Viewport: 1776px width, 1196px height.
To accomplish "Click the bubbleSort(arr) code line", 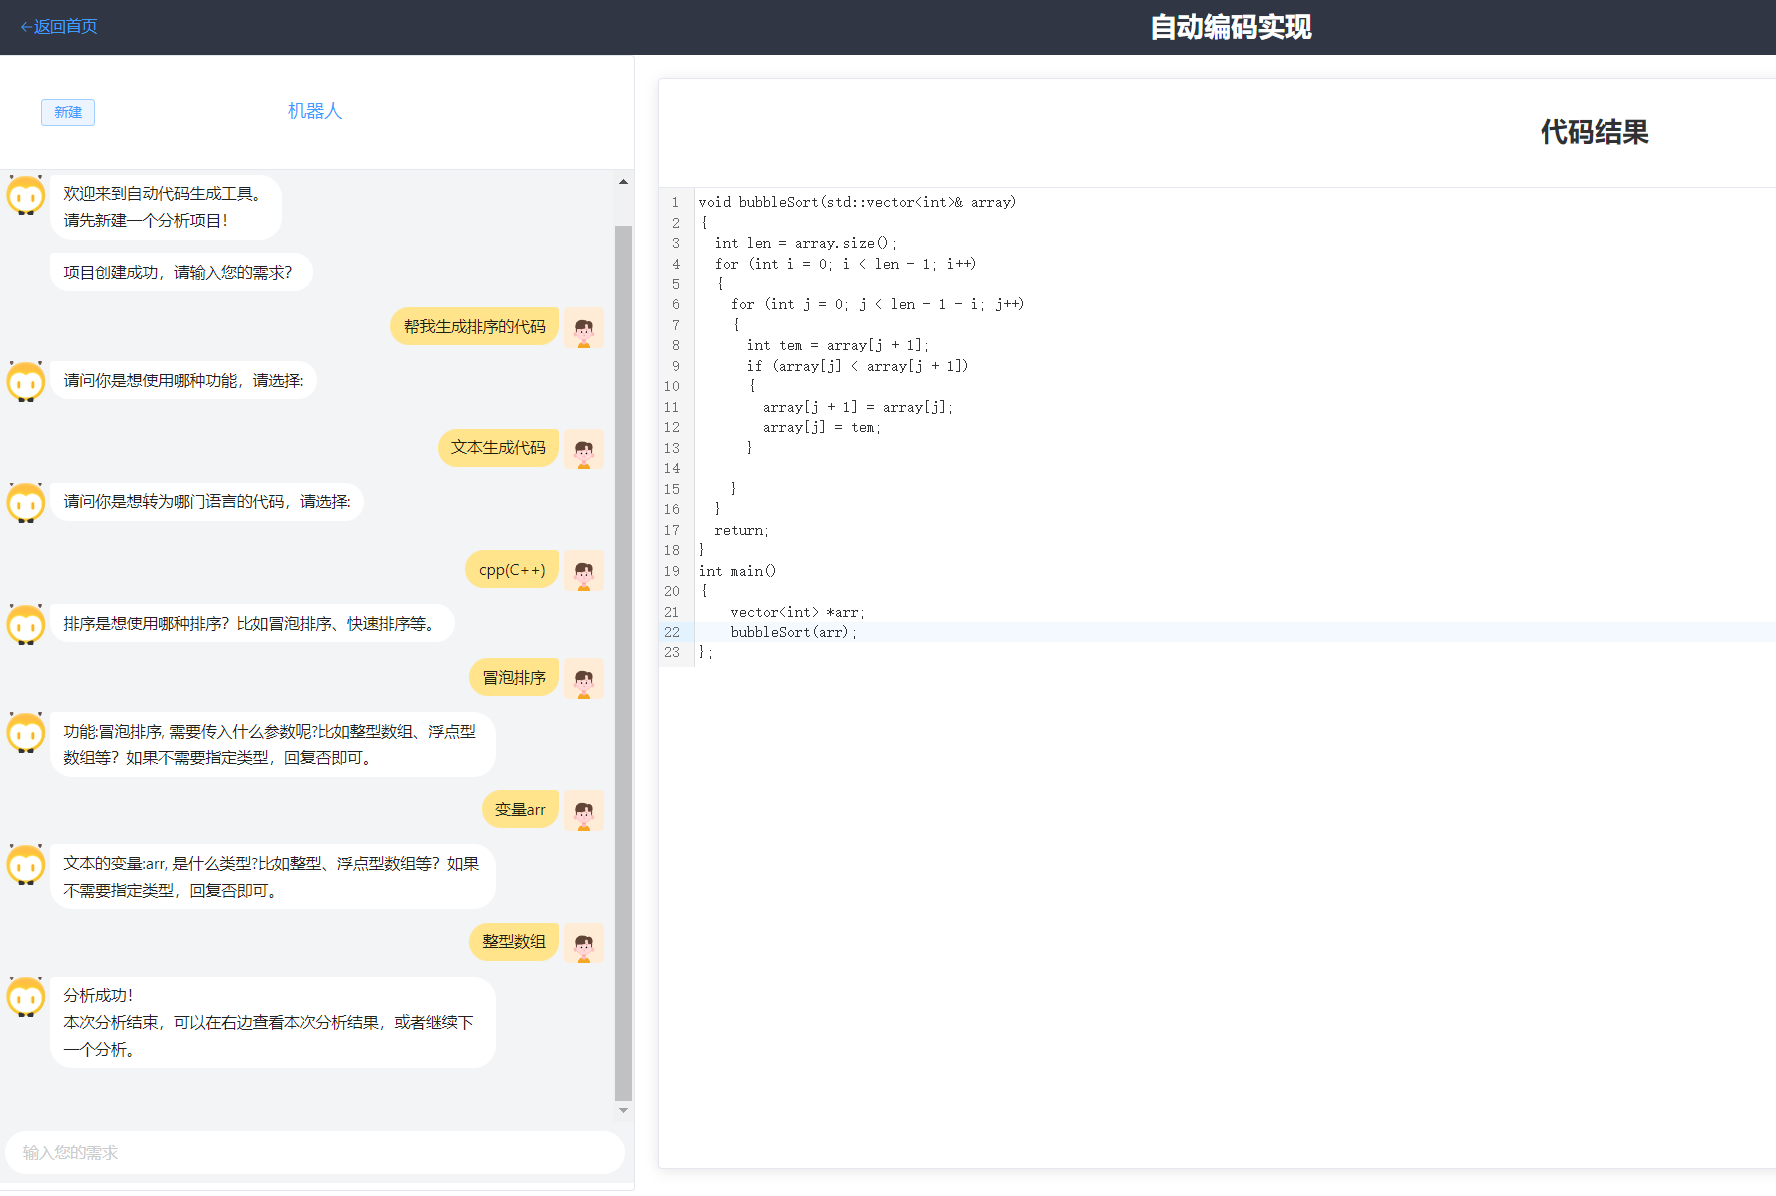I will coord(793,632).
